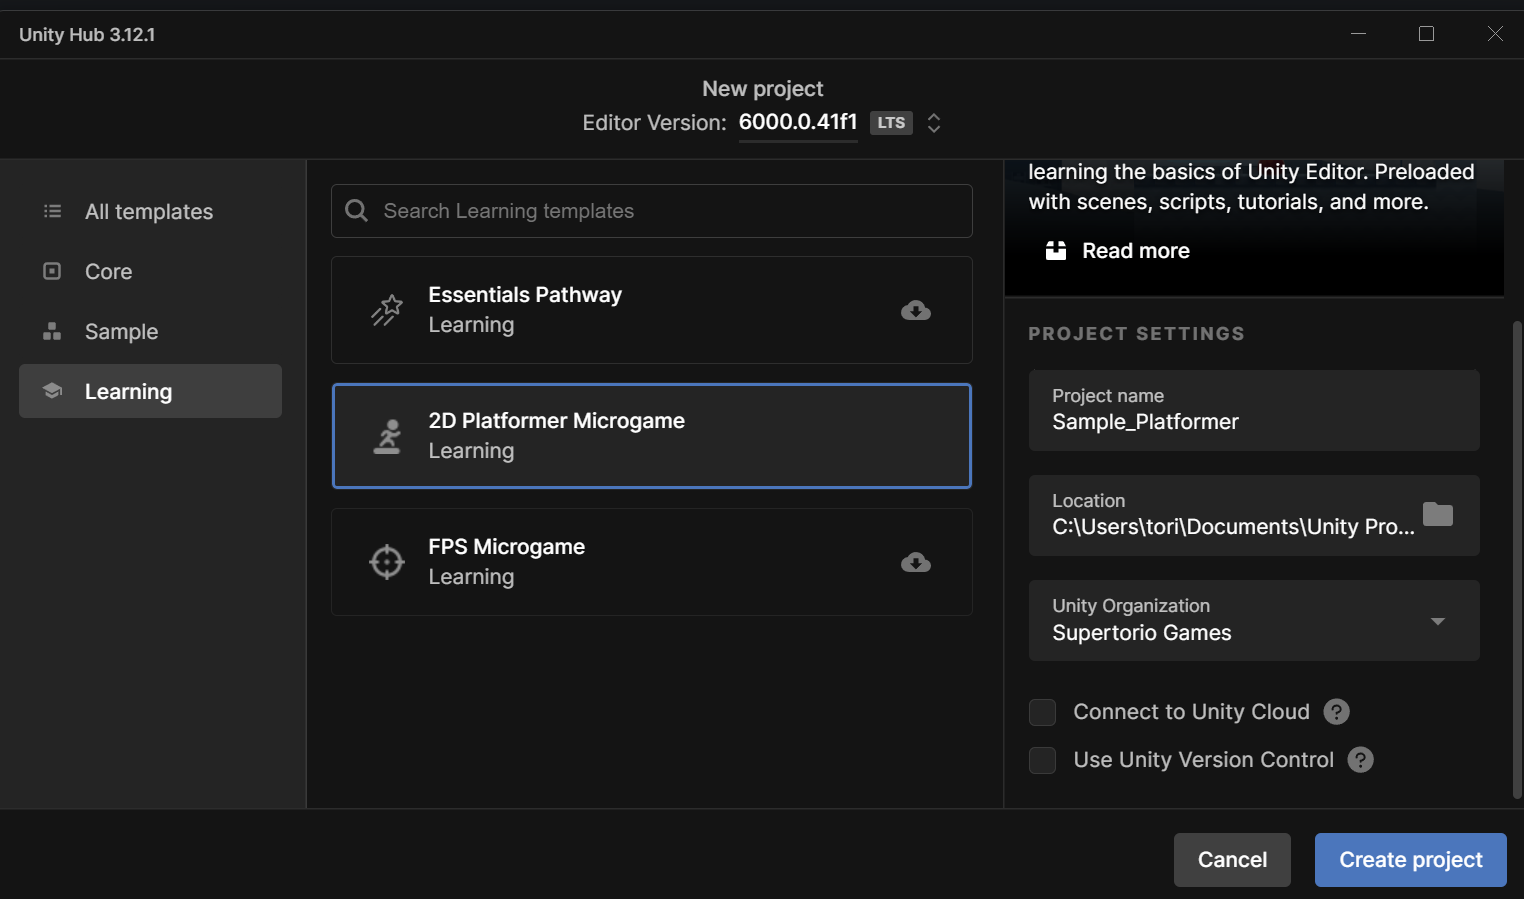This screenshot has height=899, width=1524.
Task: Click Use Unity Version Control label
Action: [x=1203, y=760]
